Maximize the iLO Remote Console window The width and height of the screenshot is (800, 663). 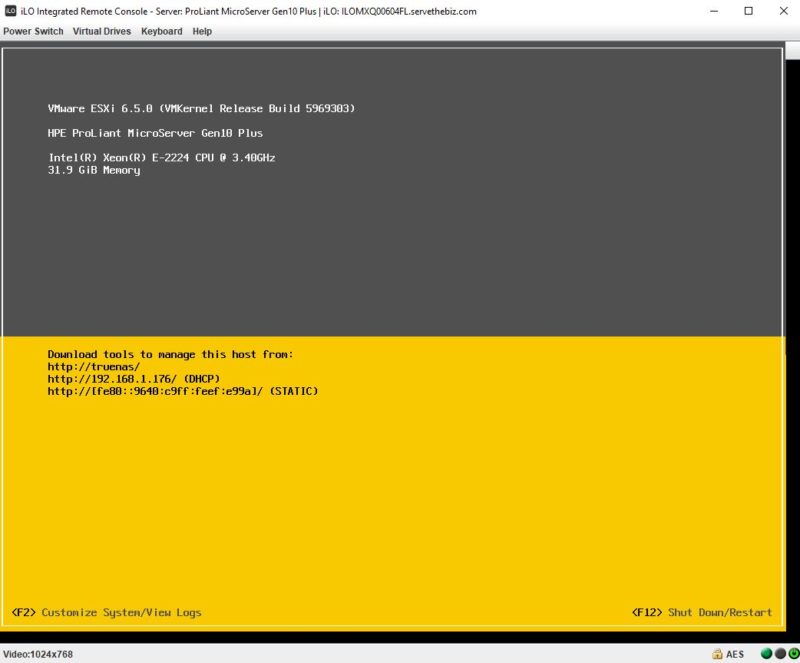tap(748, 11)
